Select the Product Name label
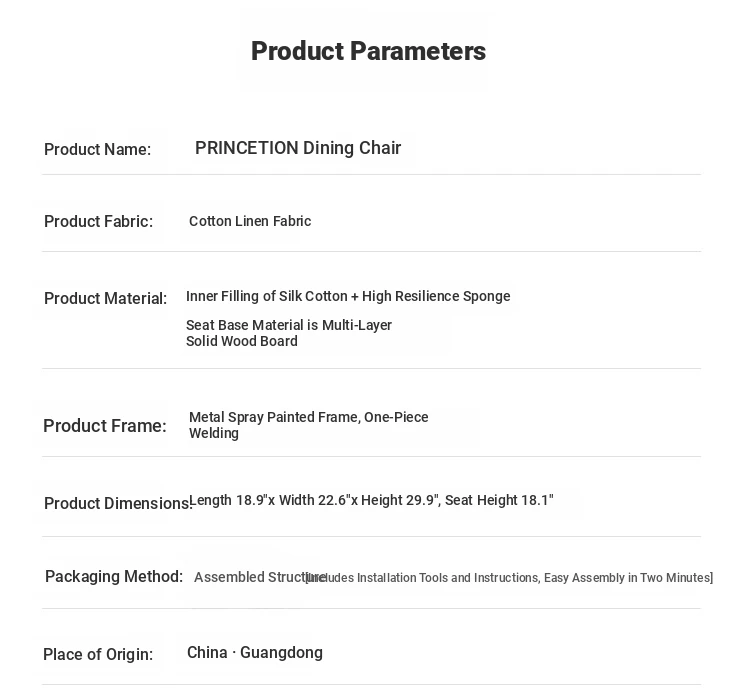The image size is (750, 698). pos(97,150)
